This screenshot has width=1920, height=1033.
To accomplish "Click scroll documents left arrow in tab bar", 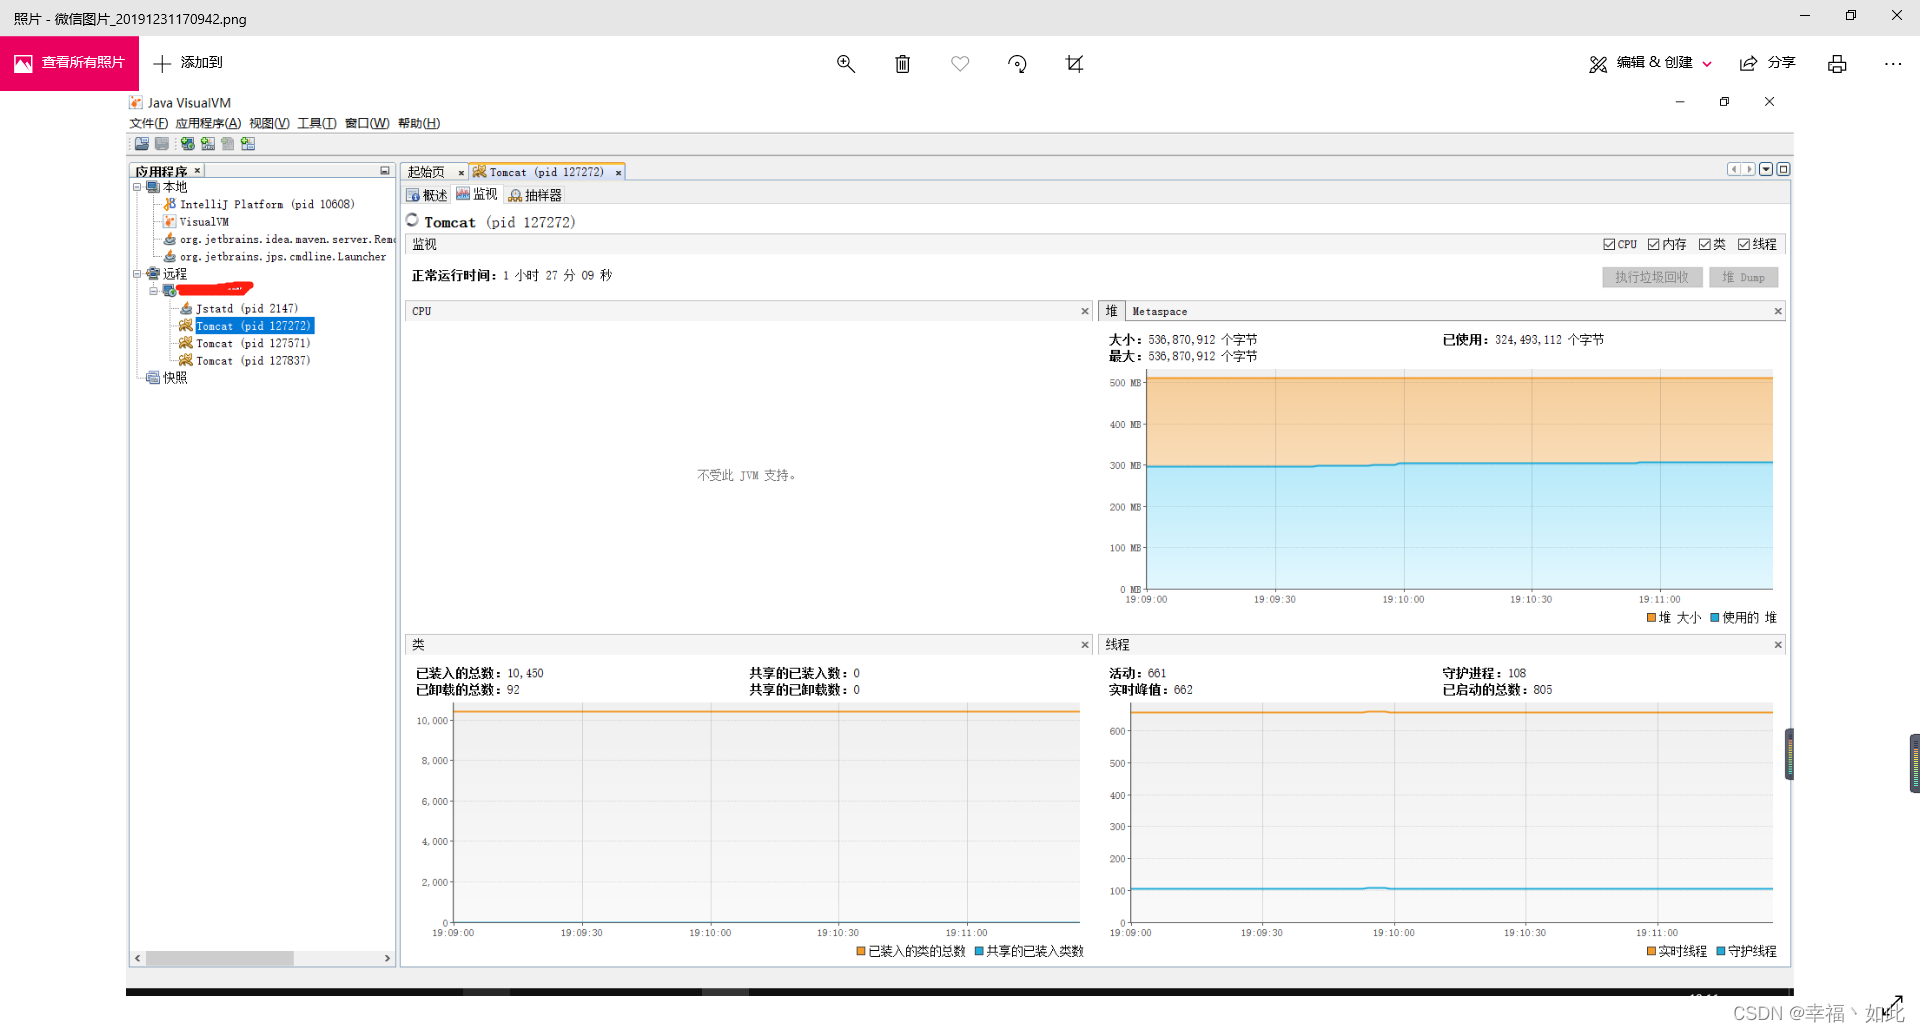I will [1734, 169].
